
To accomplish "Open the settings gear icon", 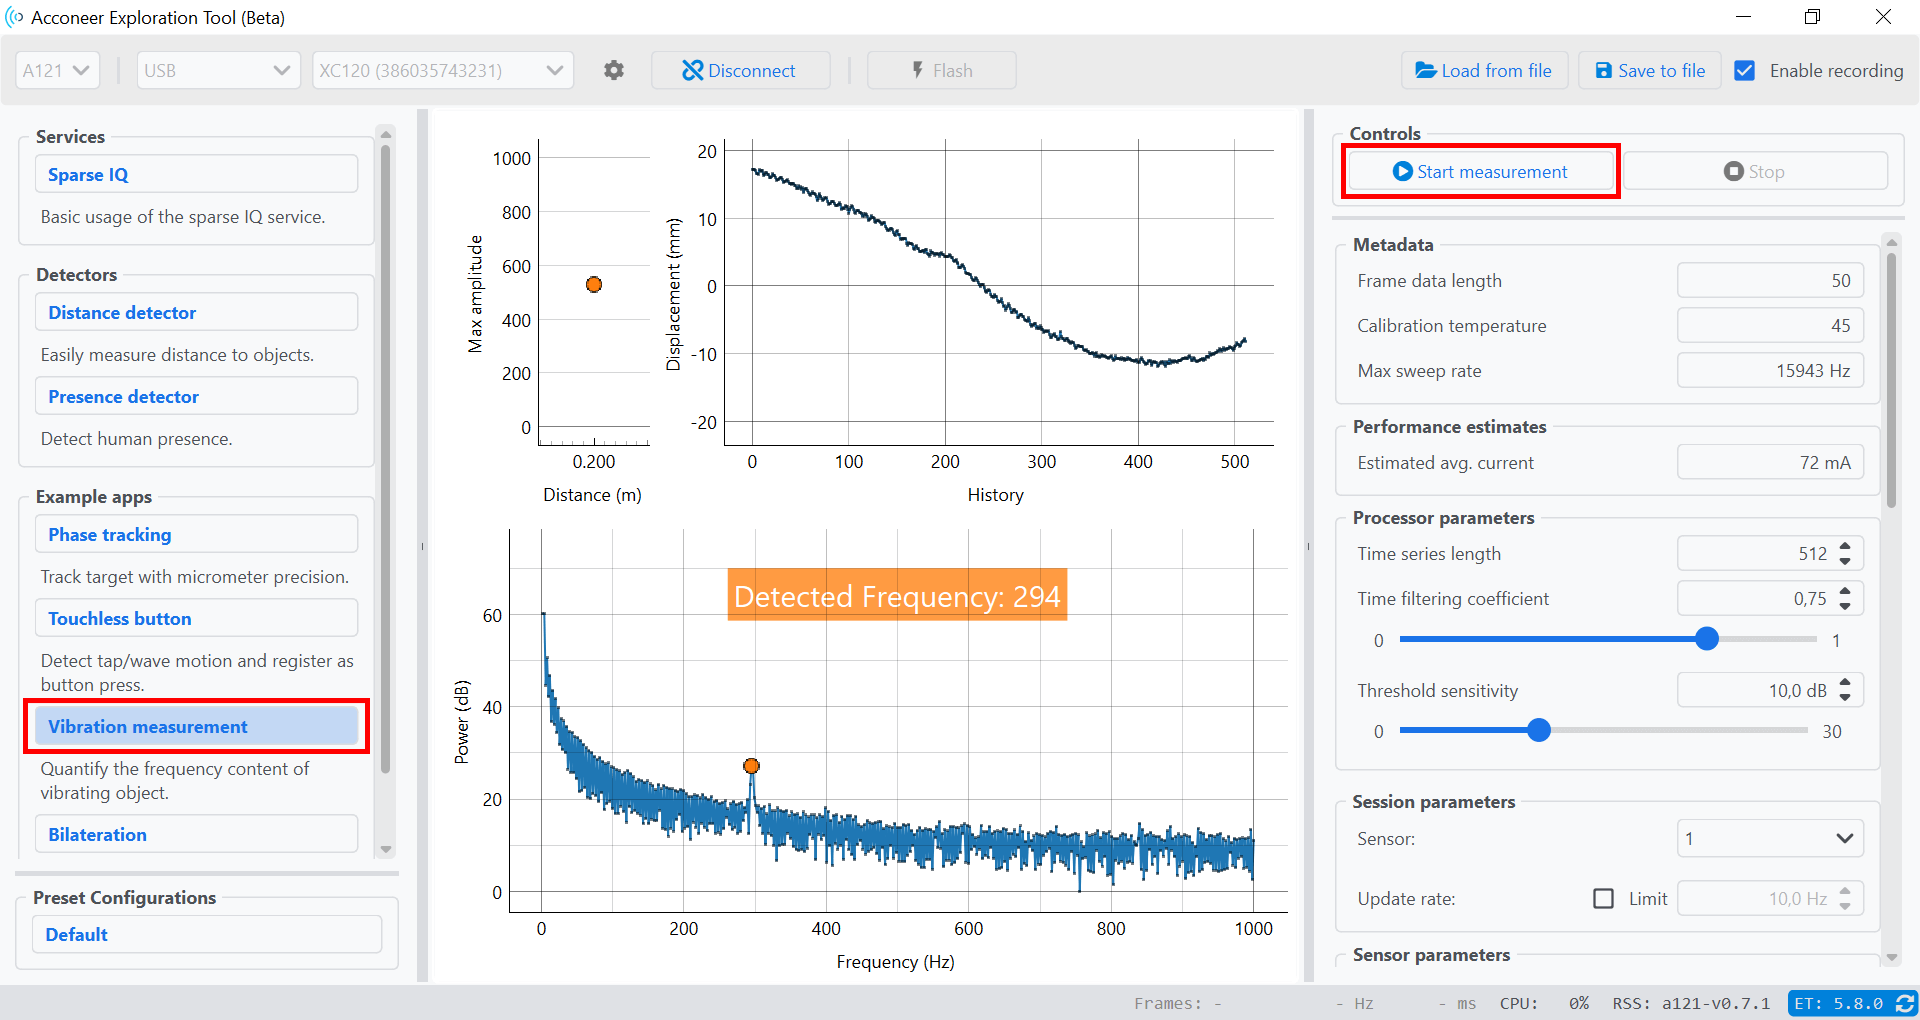I will (614, 70).
